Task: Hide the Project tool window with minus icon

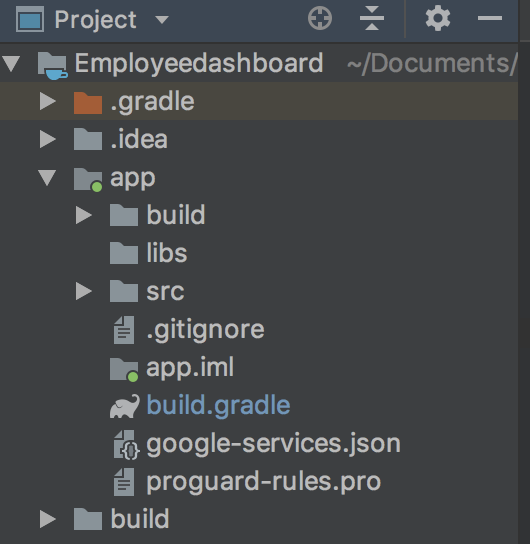Action: click(489, 18)
